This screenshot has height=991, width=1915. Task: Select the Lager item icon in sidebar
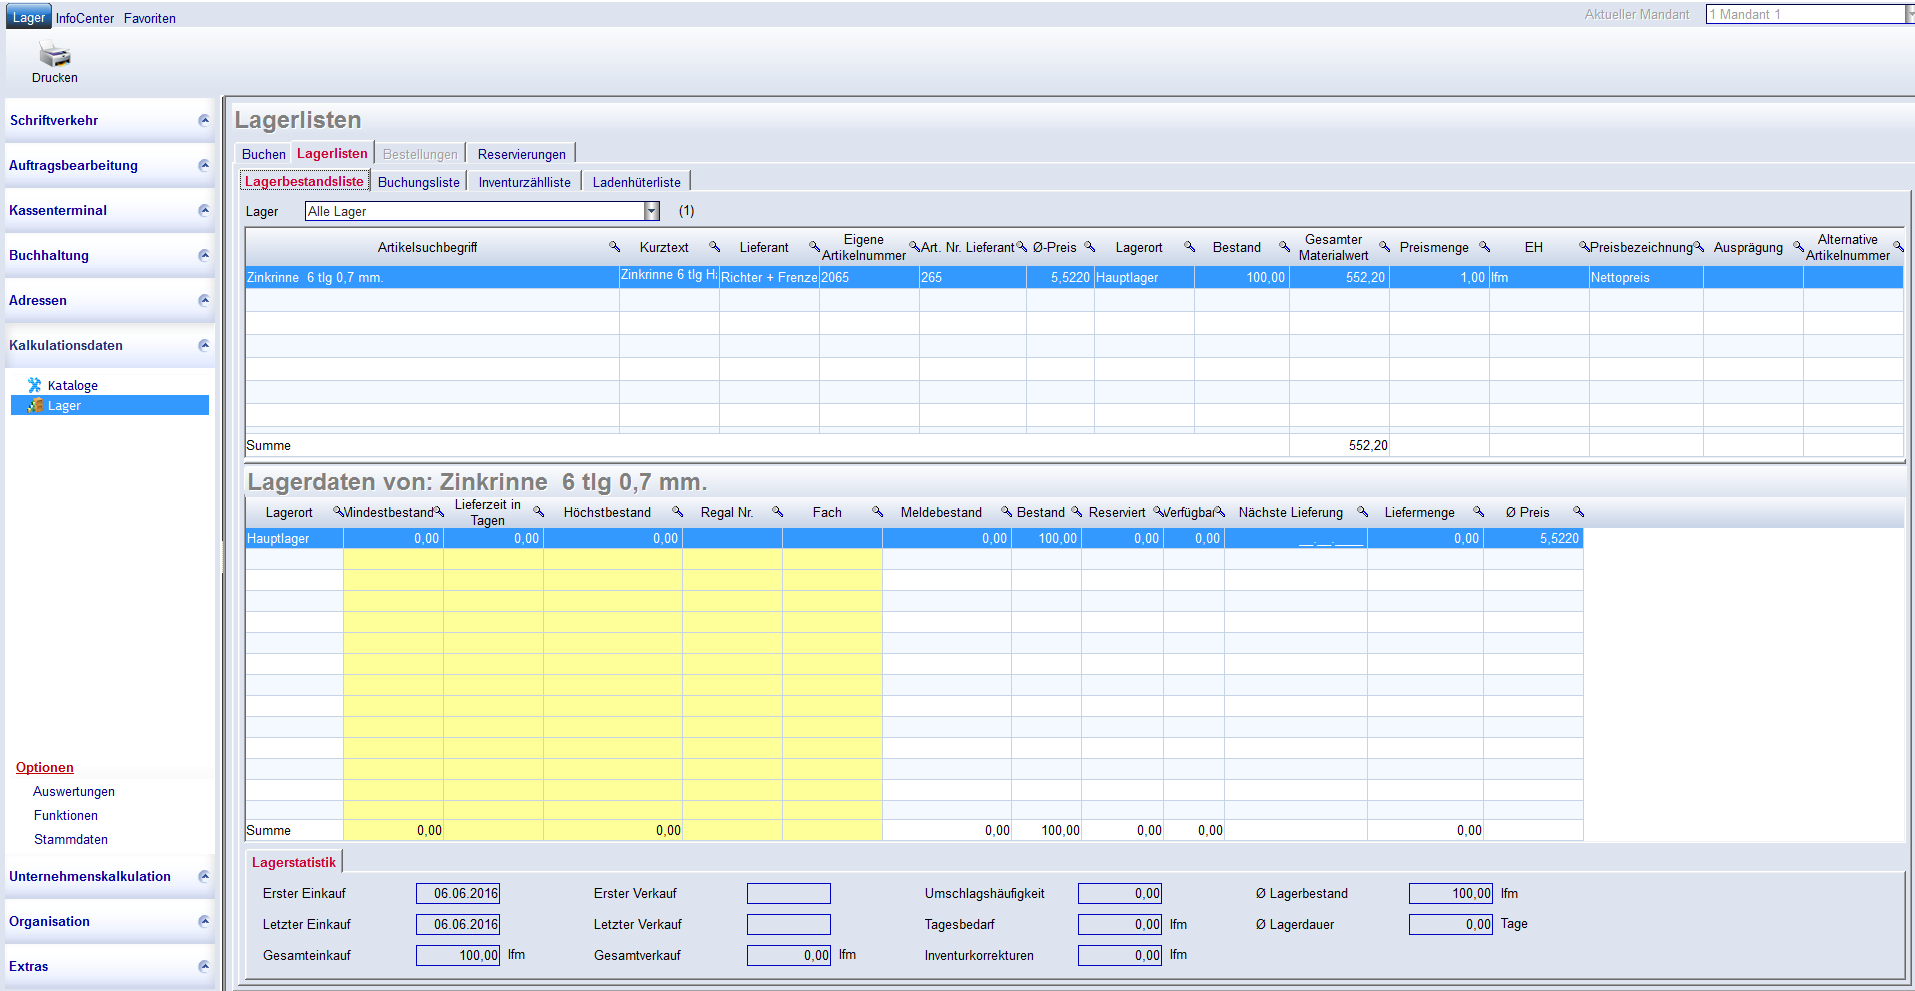[x=35, y=405]
